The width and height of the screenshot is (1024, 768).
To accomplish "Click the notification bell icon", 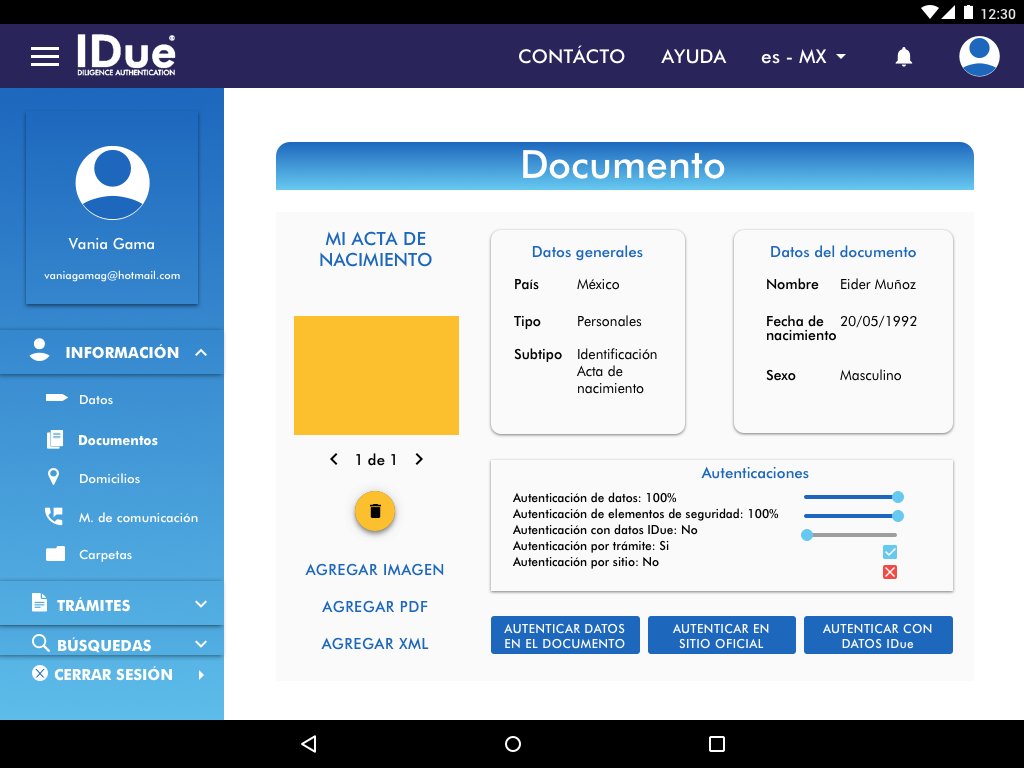I will click(x=903, y=57).
